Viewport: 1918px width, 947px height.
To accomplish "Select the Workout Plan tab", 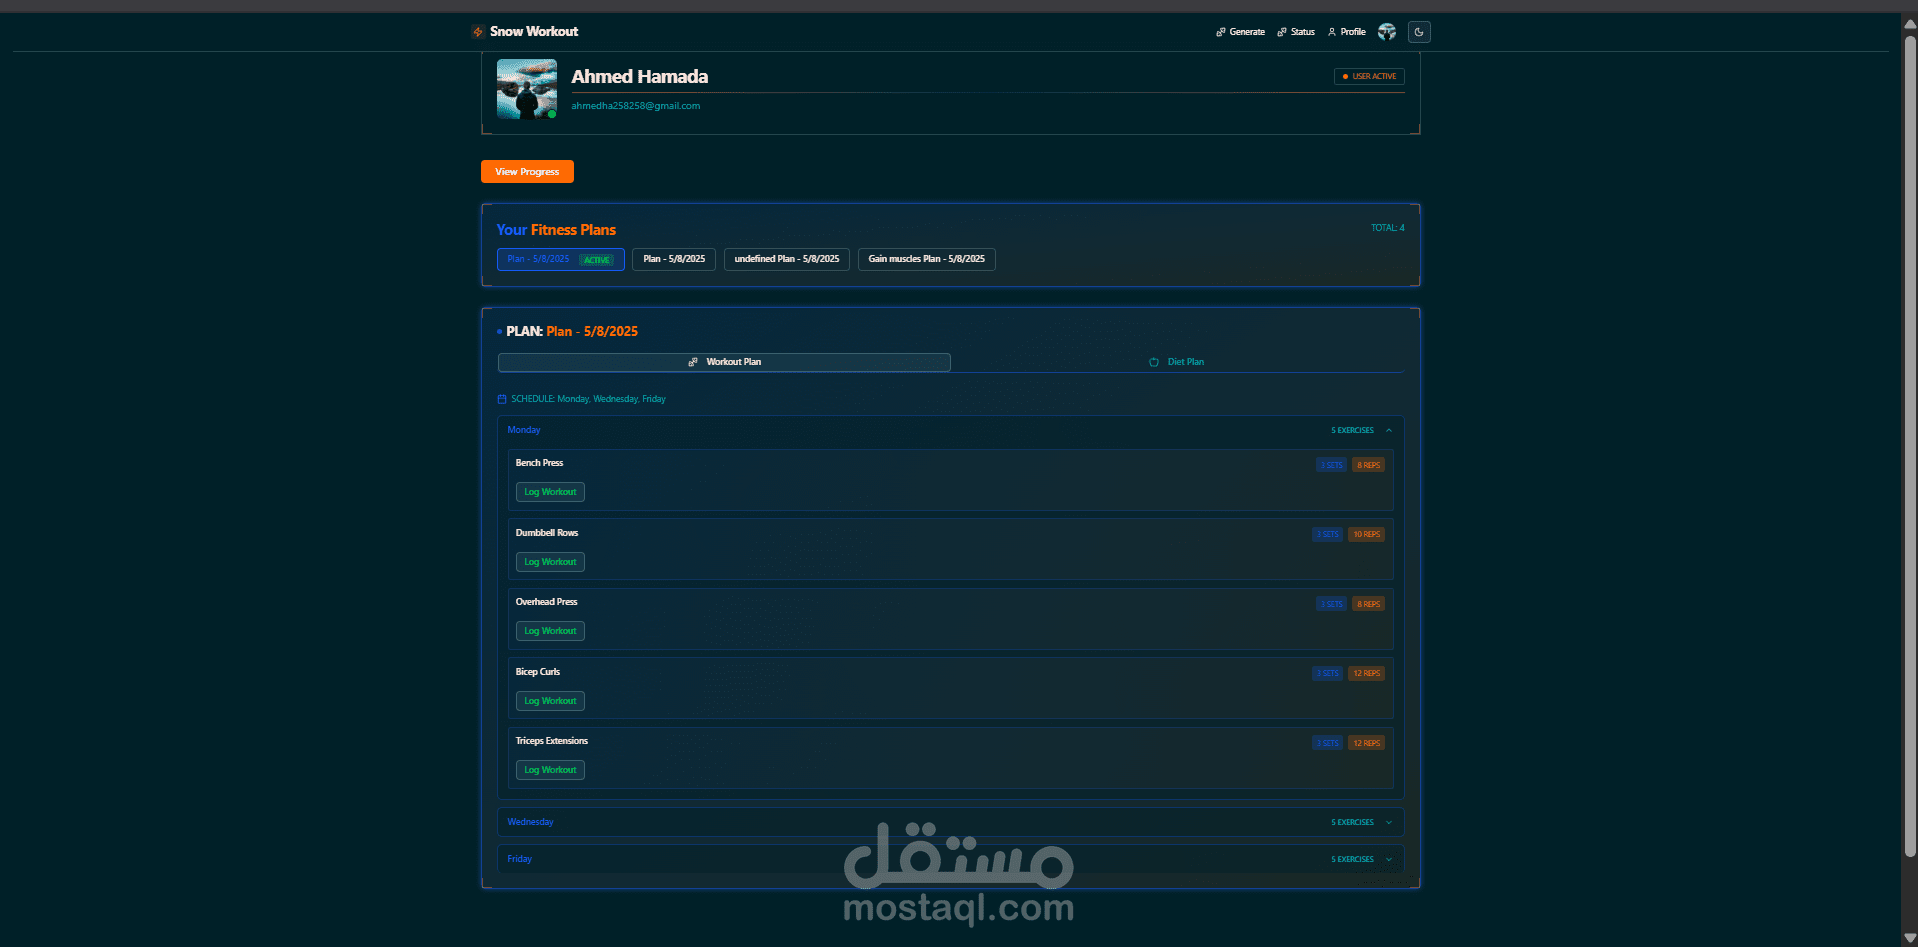I will point(723,362).
